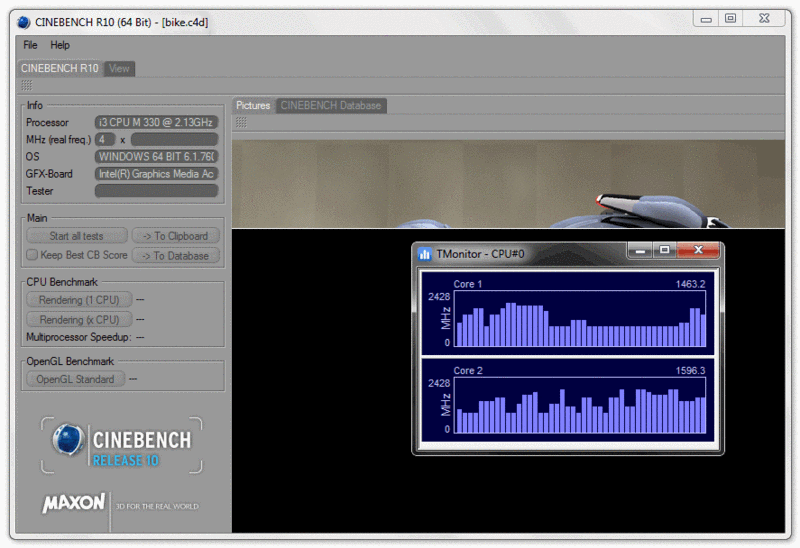Click the OS info field
The width and height of the screenshot is (800, 548).
[x=157, y=157]
